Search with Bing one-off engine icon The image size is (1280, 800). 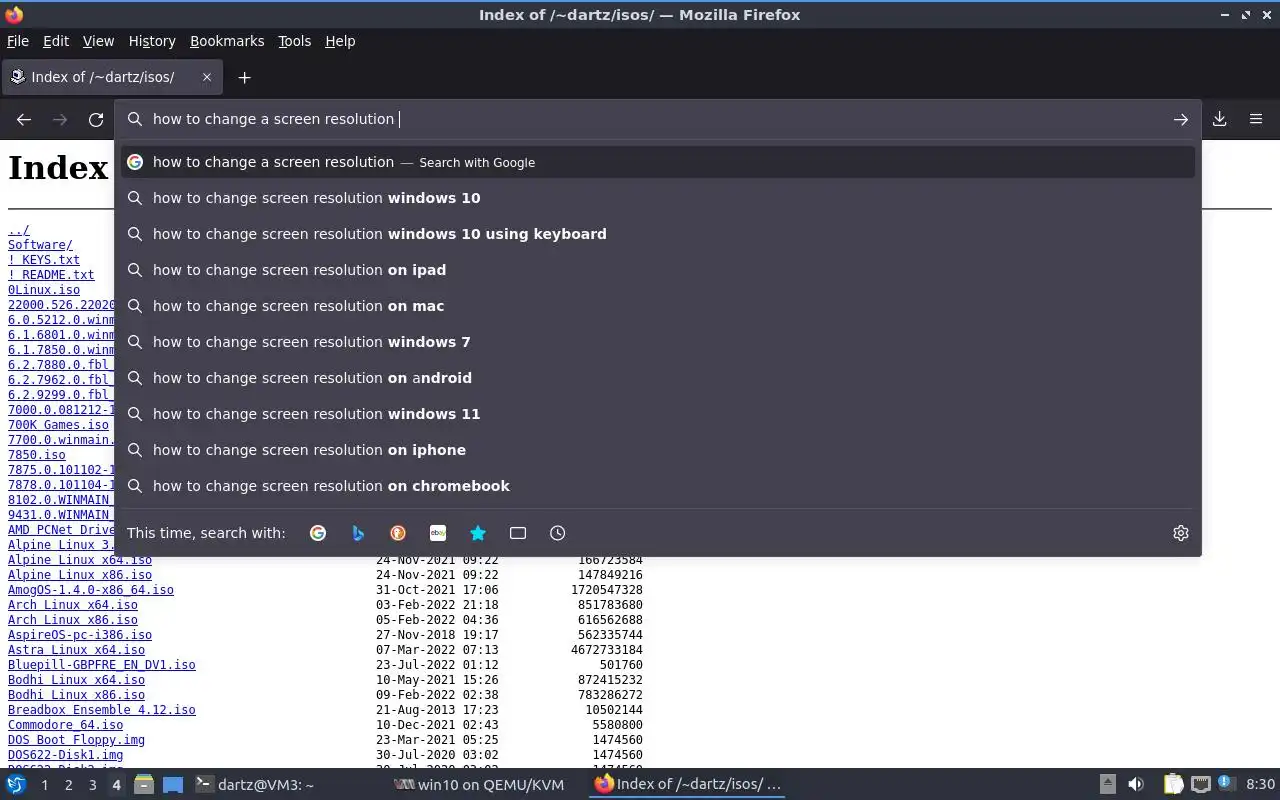coord(358,533)
